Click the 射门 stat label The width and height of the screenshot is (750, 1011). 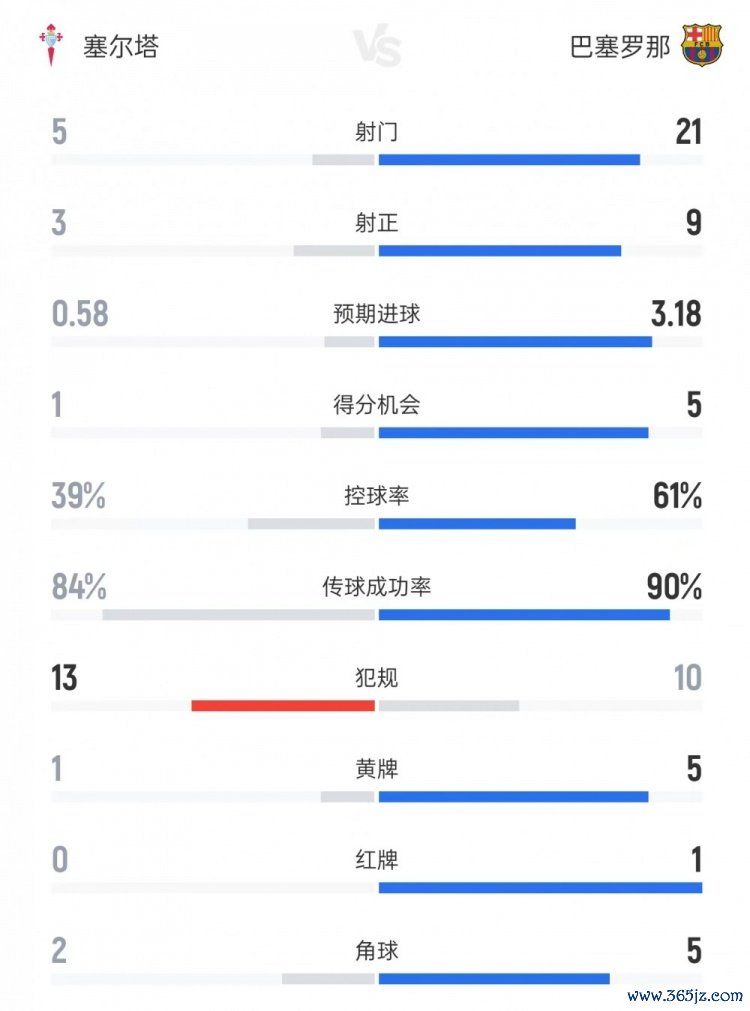pos(376,132)
